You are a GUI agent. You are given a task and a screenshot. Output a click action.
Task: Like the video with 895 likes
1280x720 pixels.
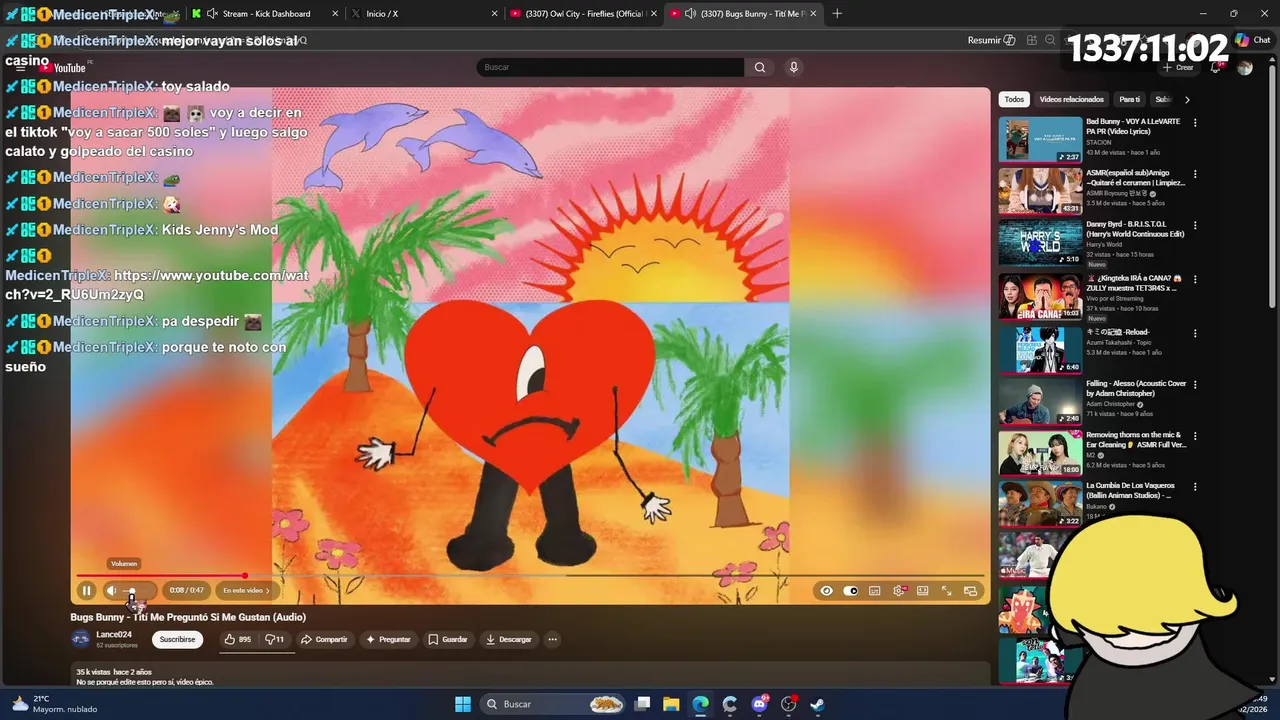pyautogui.click(x=237, y=639)
